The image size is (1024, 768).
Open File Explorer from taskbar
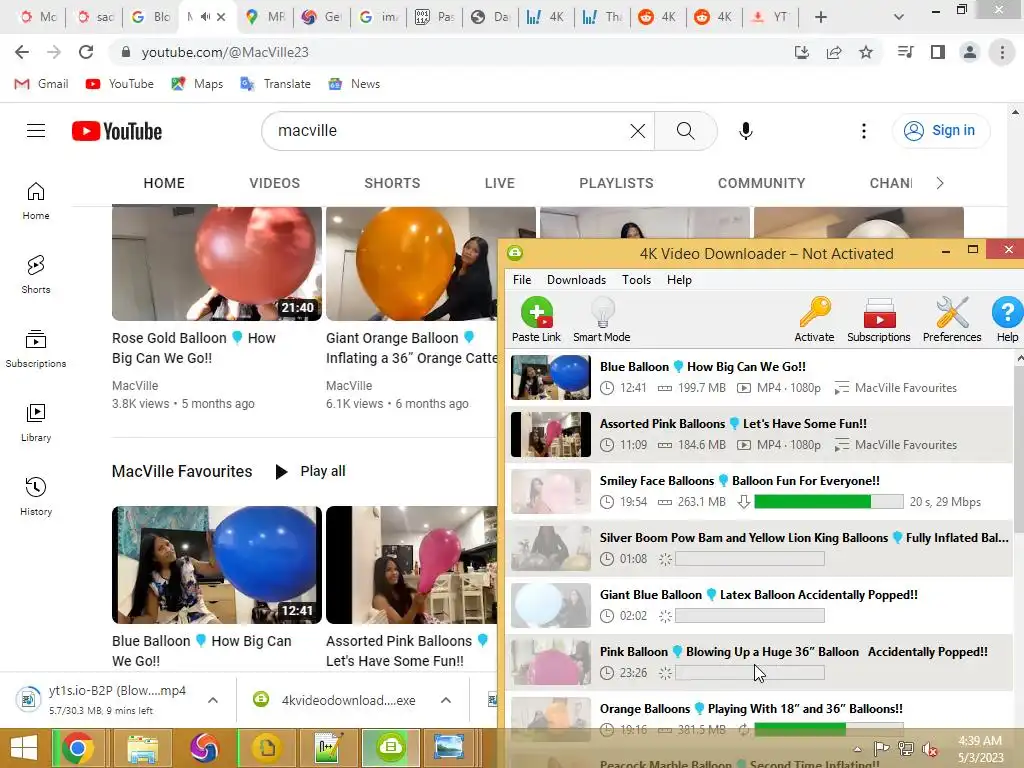142,748
